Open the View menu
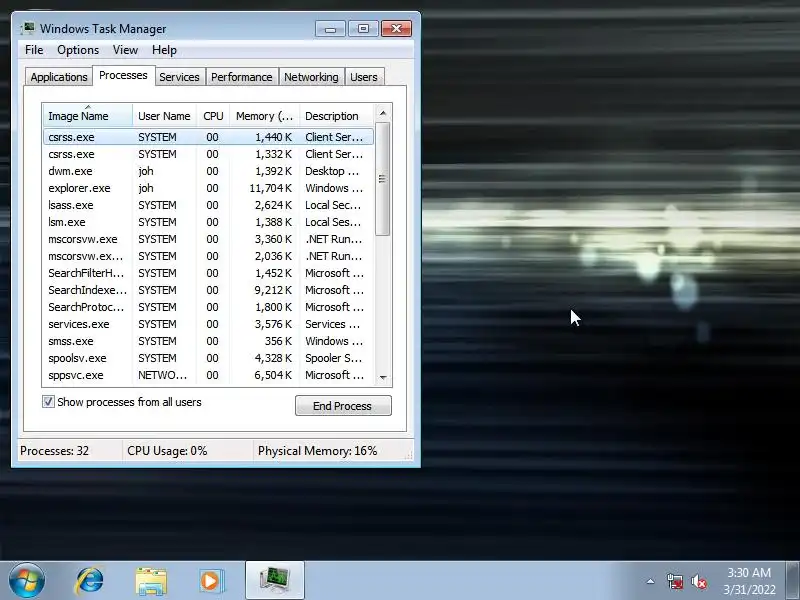This screenshot has width=800, height=600. point(126,50)
